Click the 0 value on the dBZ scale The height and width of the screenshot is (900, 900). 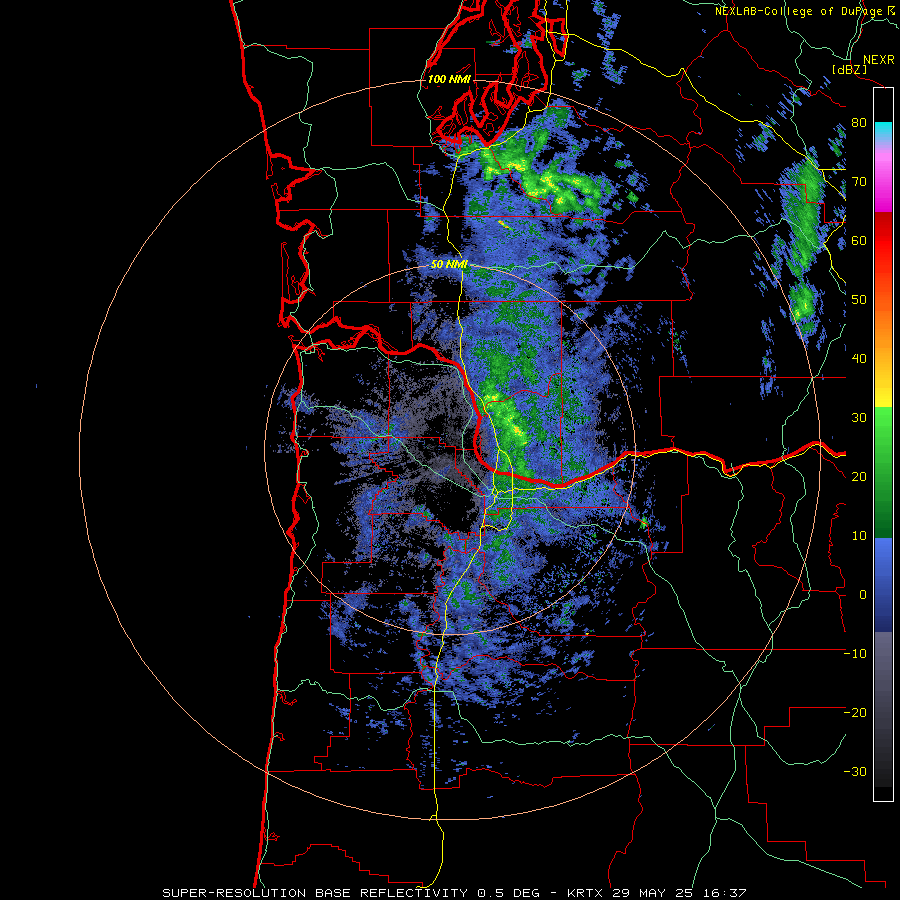pyautogui.click(x=863, y=595)
